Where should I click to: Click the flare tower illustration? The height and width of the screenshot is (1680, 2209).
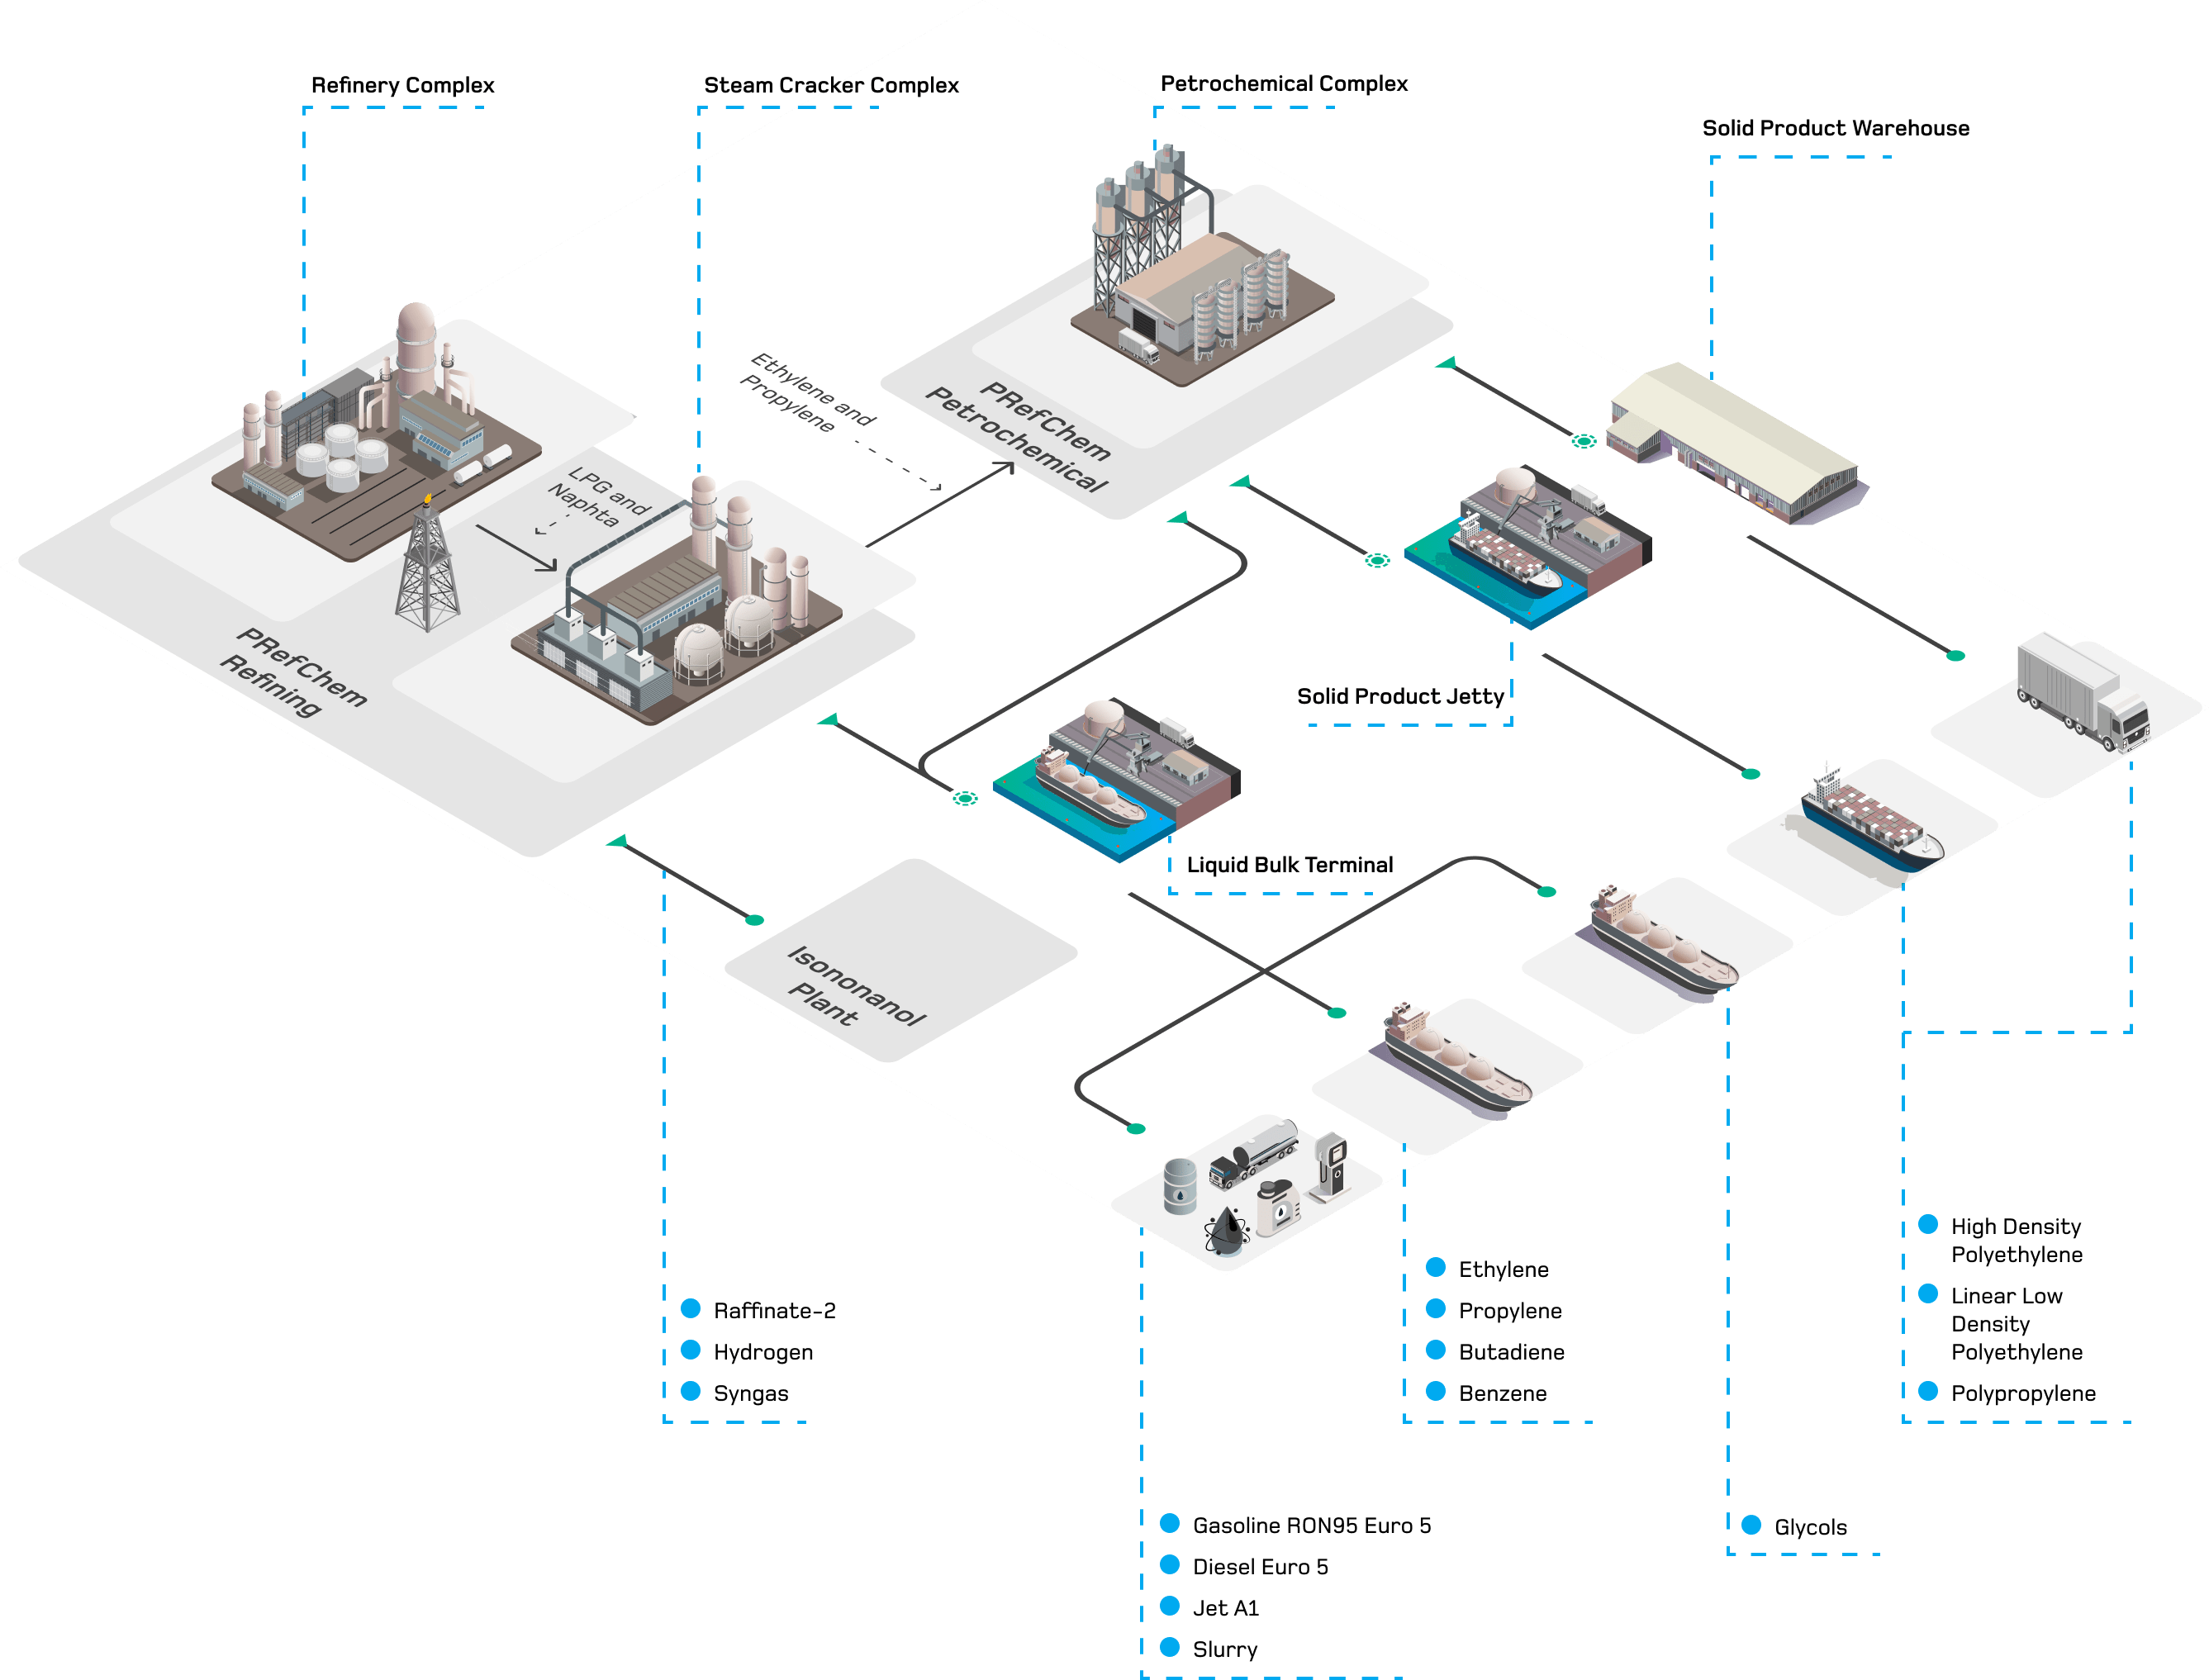(x=427, y=563)
